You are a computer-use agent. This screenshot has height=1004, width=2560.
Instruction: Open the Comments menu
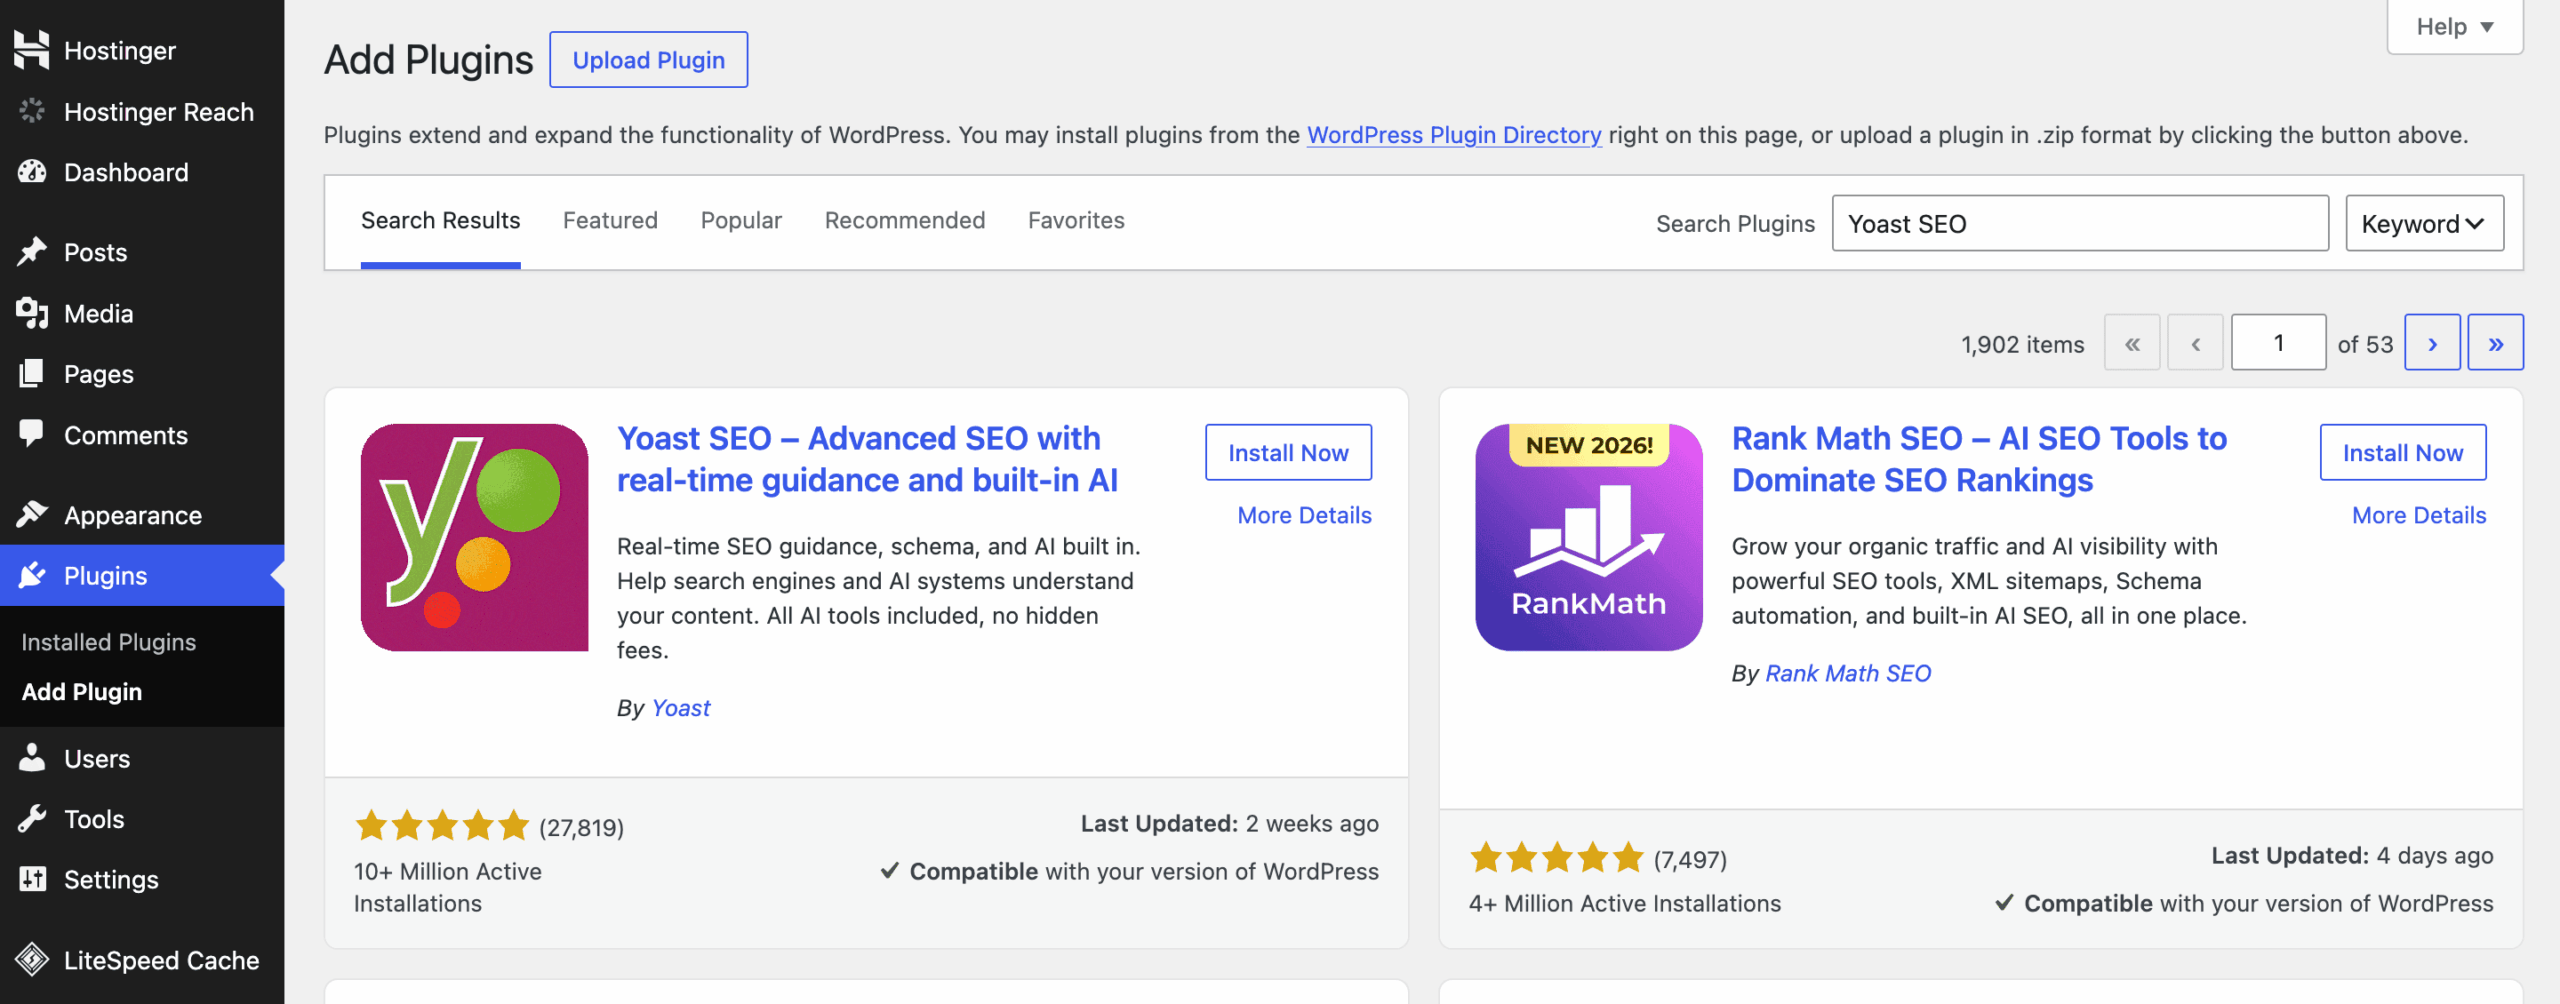(142, 435)
